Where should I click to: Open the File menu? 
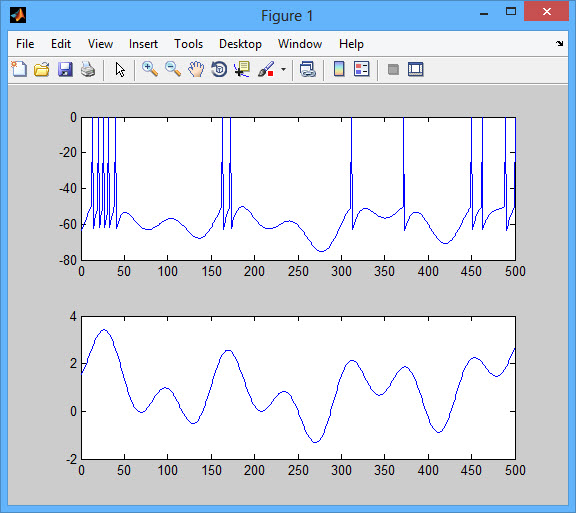coord(25,44)
